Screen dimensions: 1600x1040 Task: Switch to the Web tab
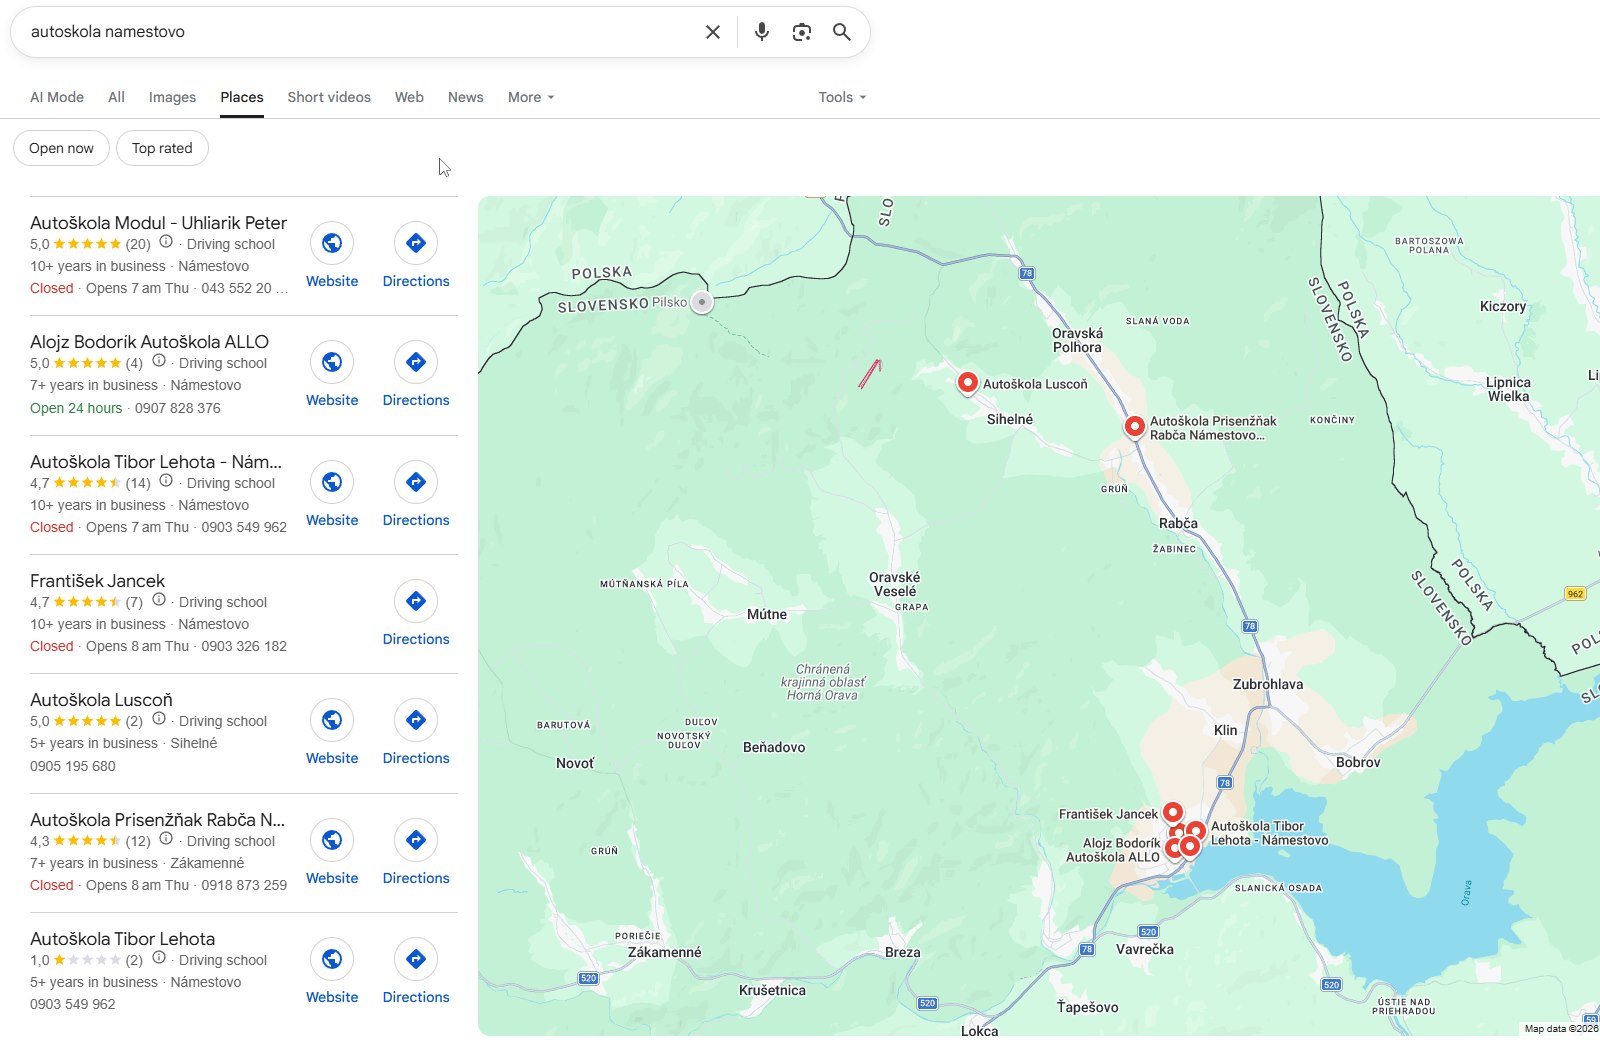pyautogui.click(x=409, y=97)
